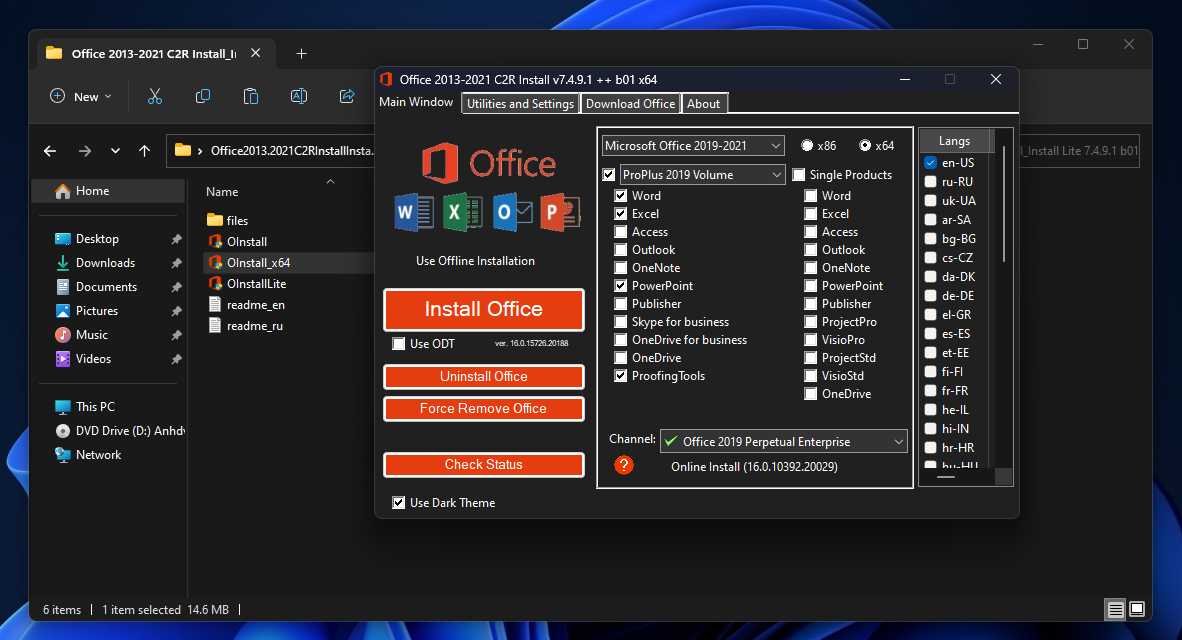1182x640 pixels.
Task: Check the de-DE language box
Action: [930, 296]
